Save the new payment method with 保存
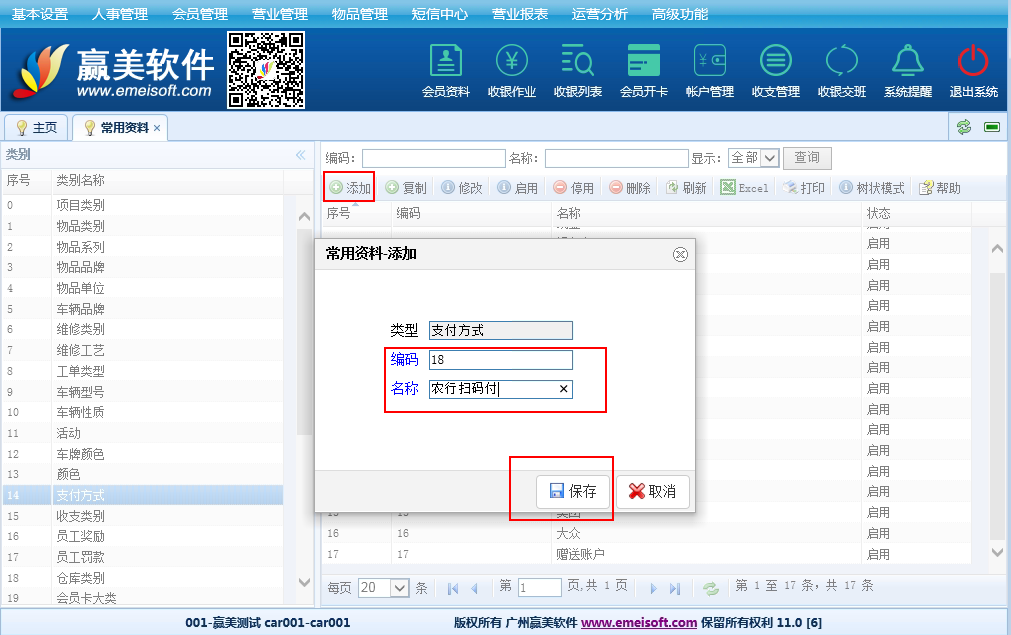This screenshot has height=635, width=1011. (x=573, y=491)
